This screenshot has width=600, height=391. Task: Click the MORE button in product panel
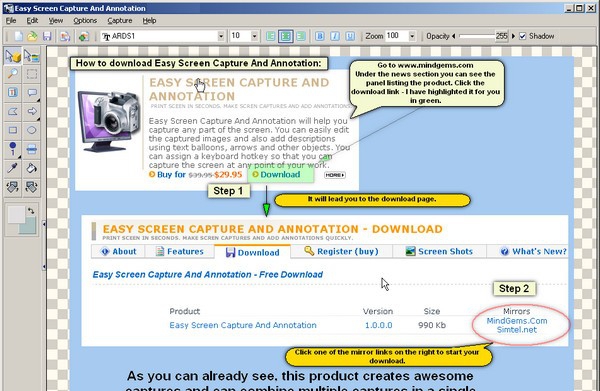click(335, 175)
